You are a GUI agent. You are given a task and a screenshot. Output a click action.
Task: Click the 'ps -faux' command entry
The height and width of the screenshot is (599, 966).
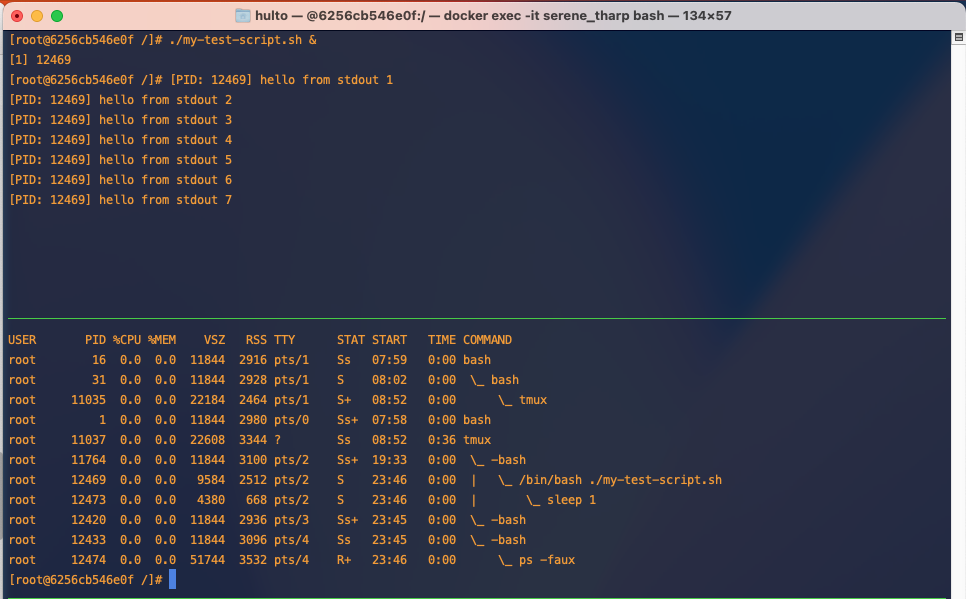pyautogui.click(x=547, y=560)
